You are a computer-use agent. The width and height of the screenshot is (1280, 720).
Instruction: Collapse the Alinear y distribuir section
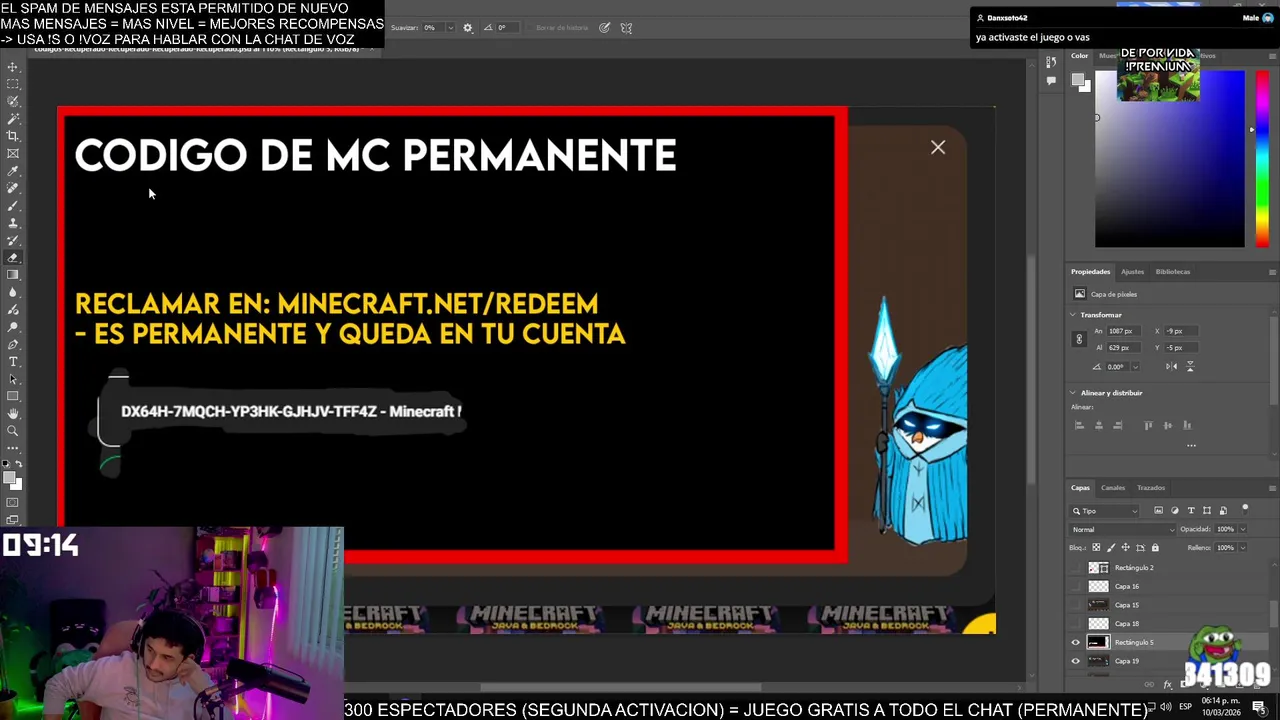point(1073,393)
